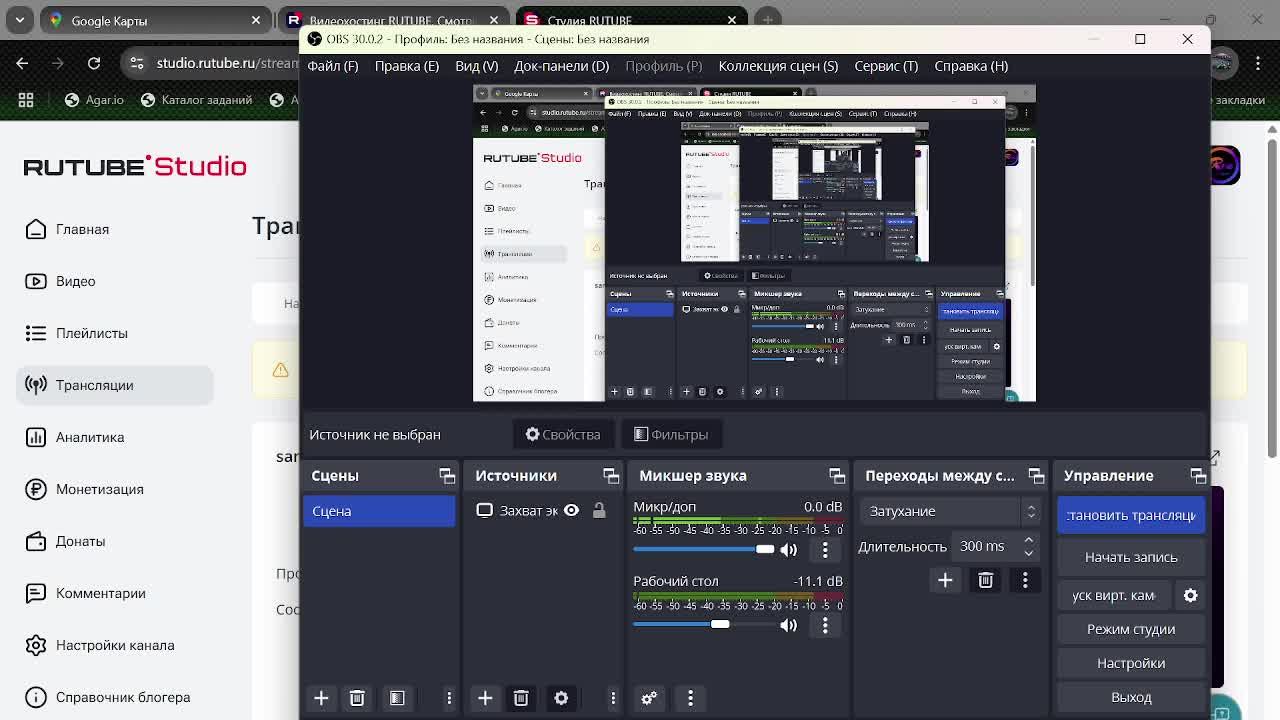The height and width of the screenshot is (720, 1280).
Task: Open the browser apps grid in bookmarks bar
Action: point(26,100)
